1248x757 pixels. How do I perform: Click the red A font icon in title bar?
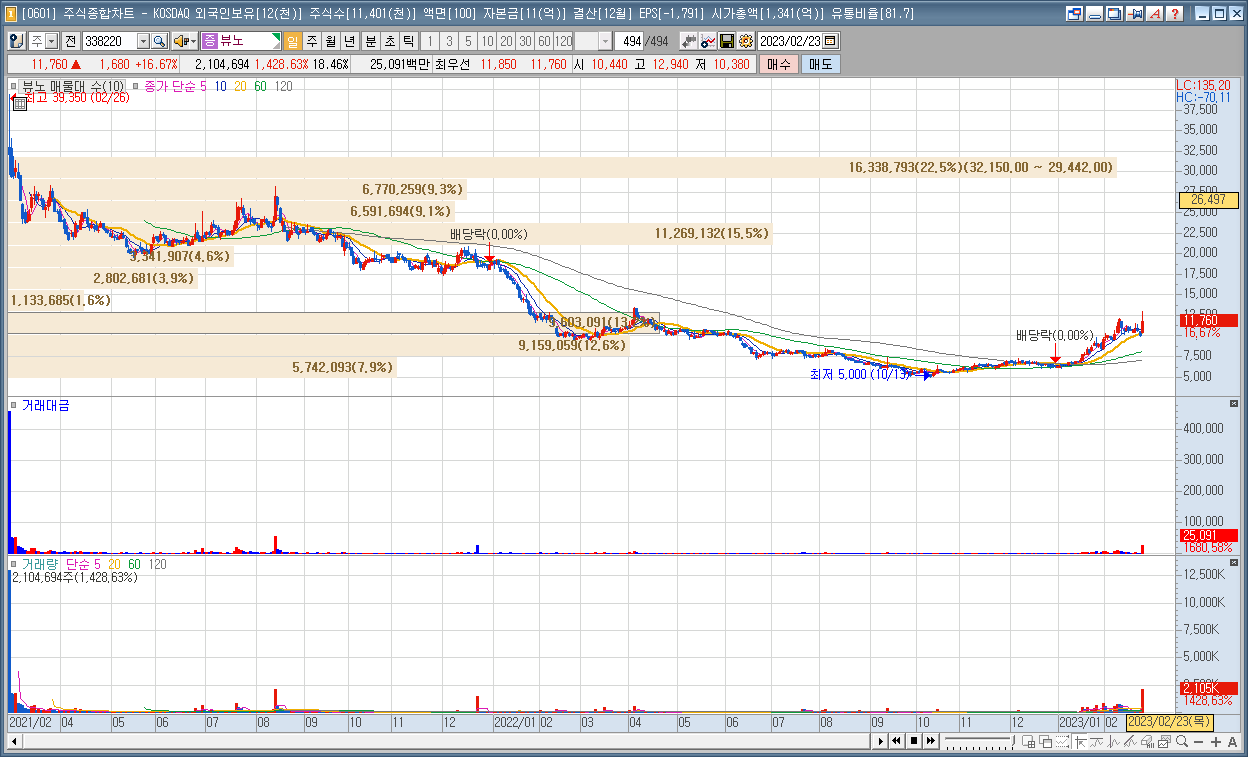pos(1155,14)
